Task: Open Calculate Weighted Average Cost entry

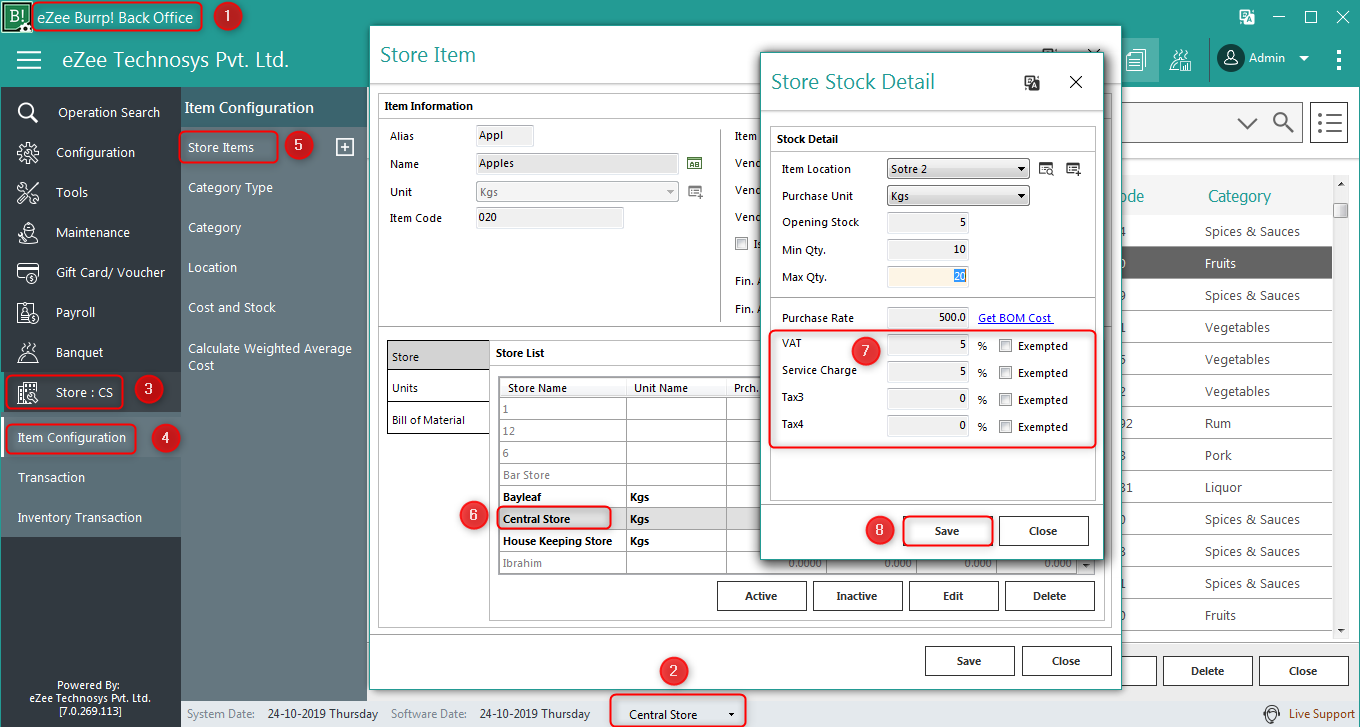Action: pos(270,357)
